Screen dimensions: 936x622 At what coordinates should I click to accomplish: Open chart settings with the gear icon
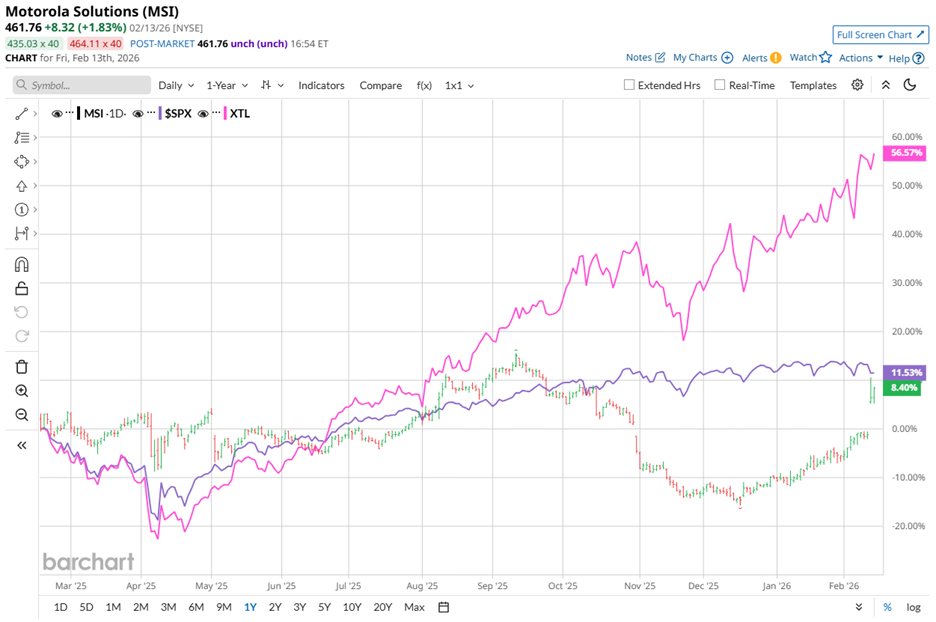(857, 85)
